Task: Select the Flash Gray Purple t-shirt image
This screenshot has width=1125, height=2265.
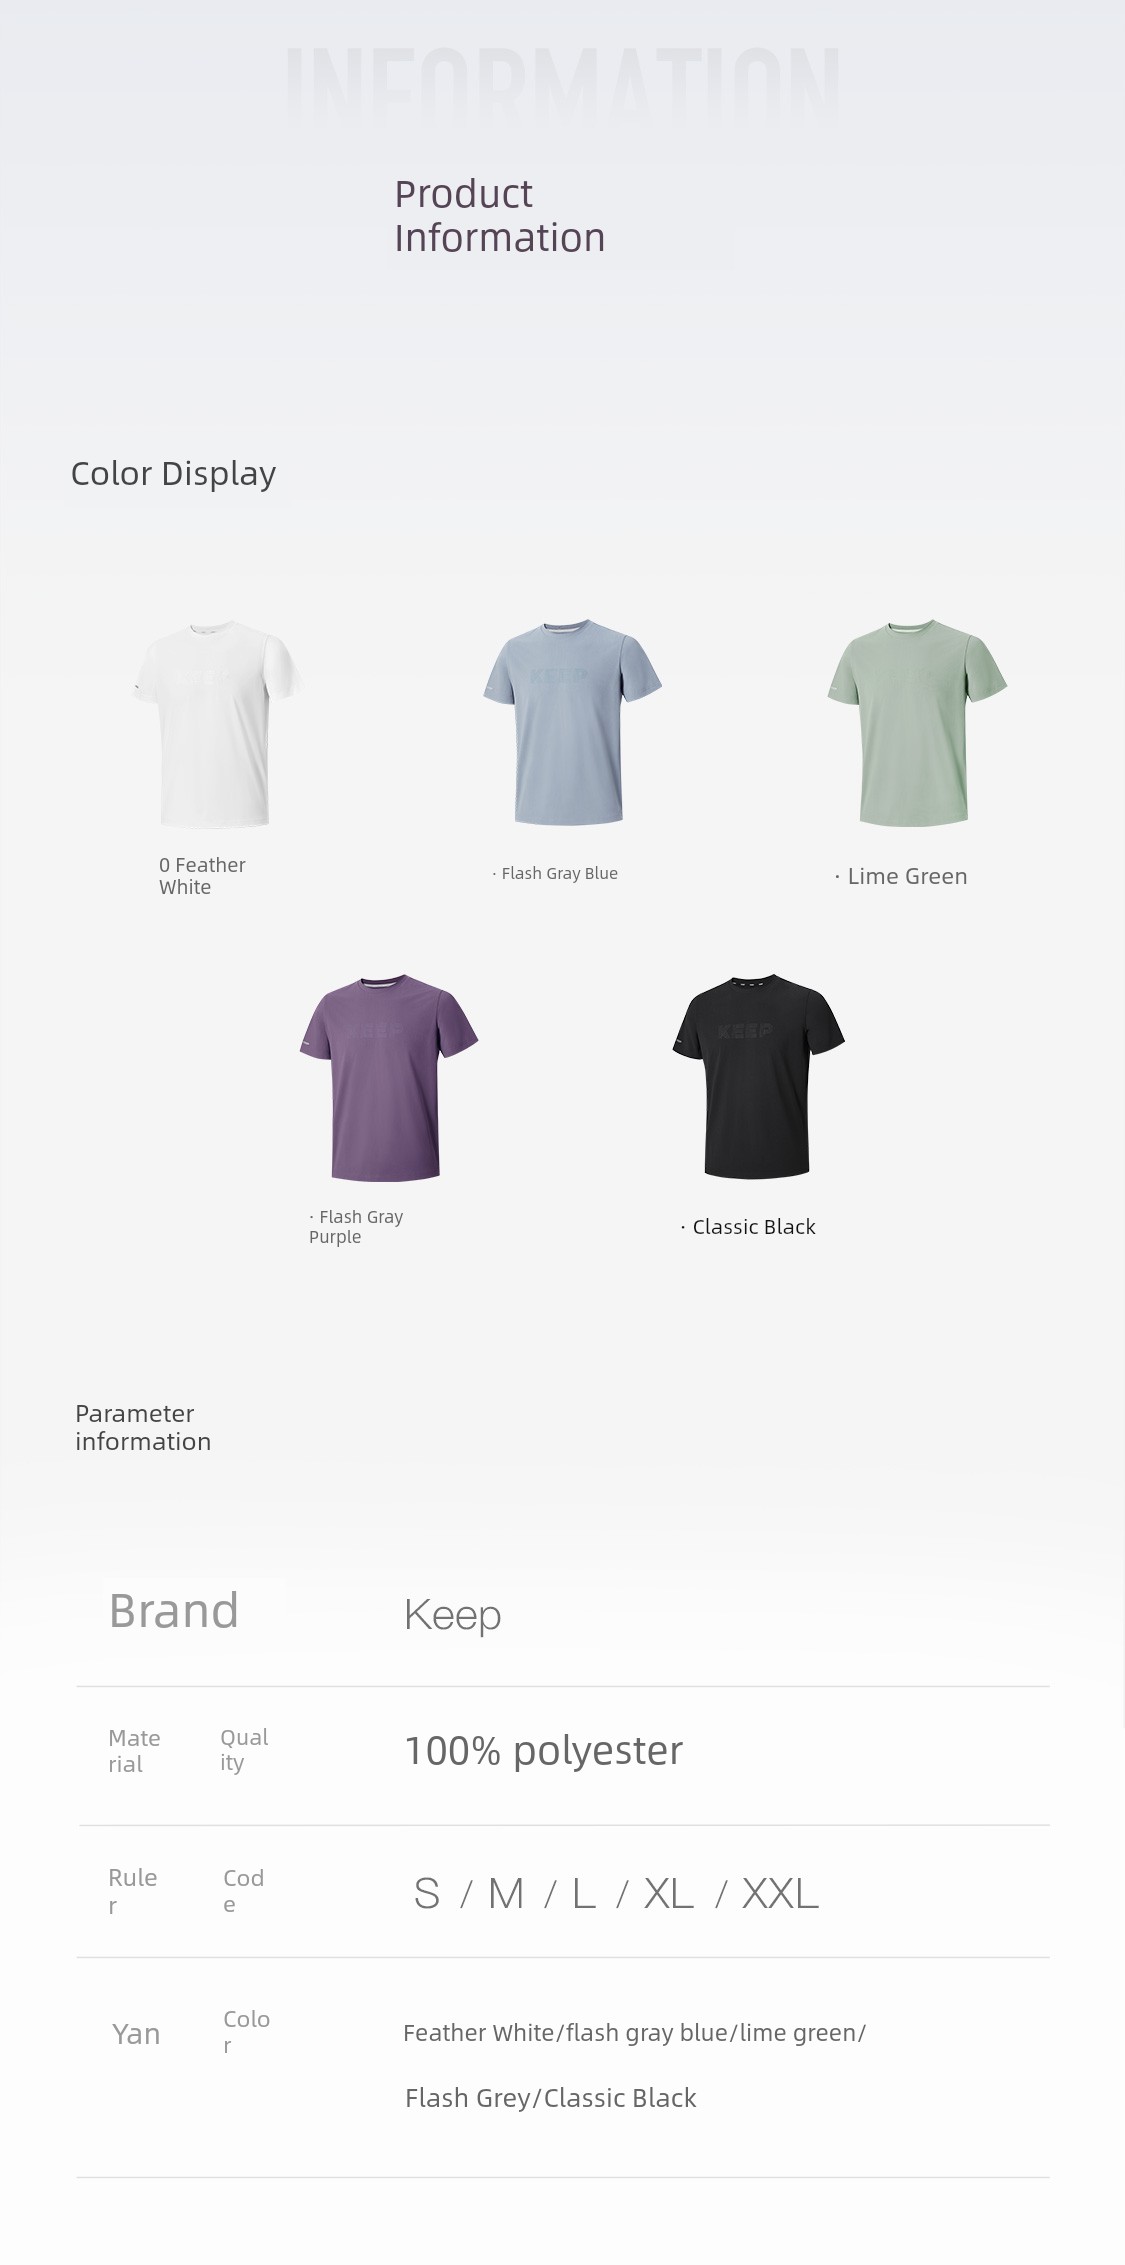Action: (389, 1078)
